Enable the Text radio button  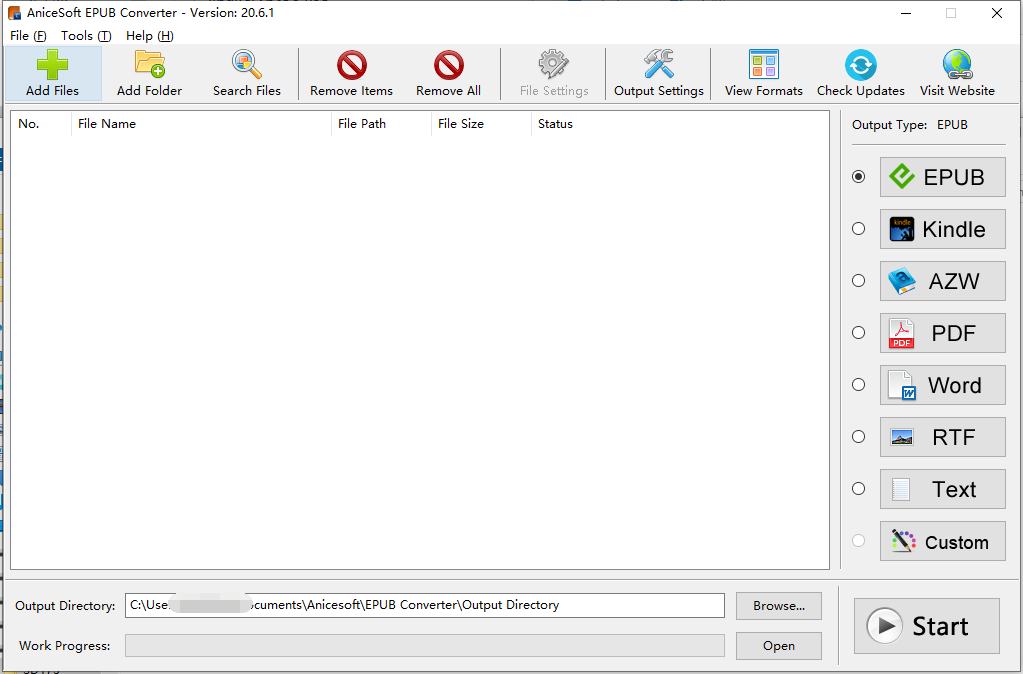[x=859, y=489]
